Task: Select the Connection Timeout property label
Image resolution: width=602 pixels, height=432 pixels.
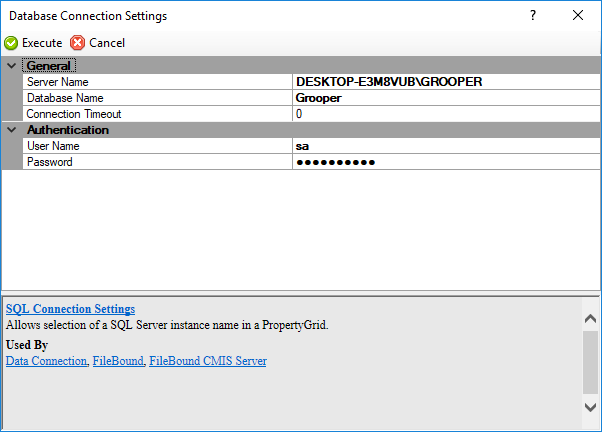Action: click(x=75, y=114)
